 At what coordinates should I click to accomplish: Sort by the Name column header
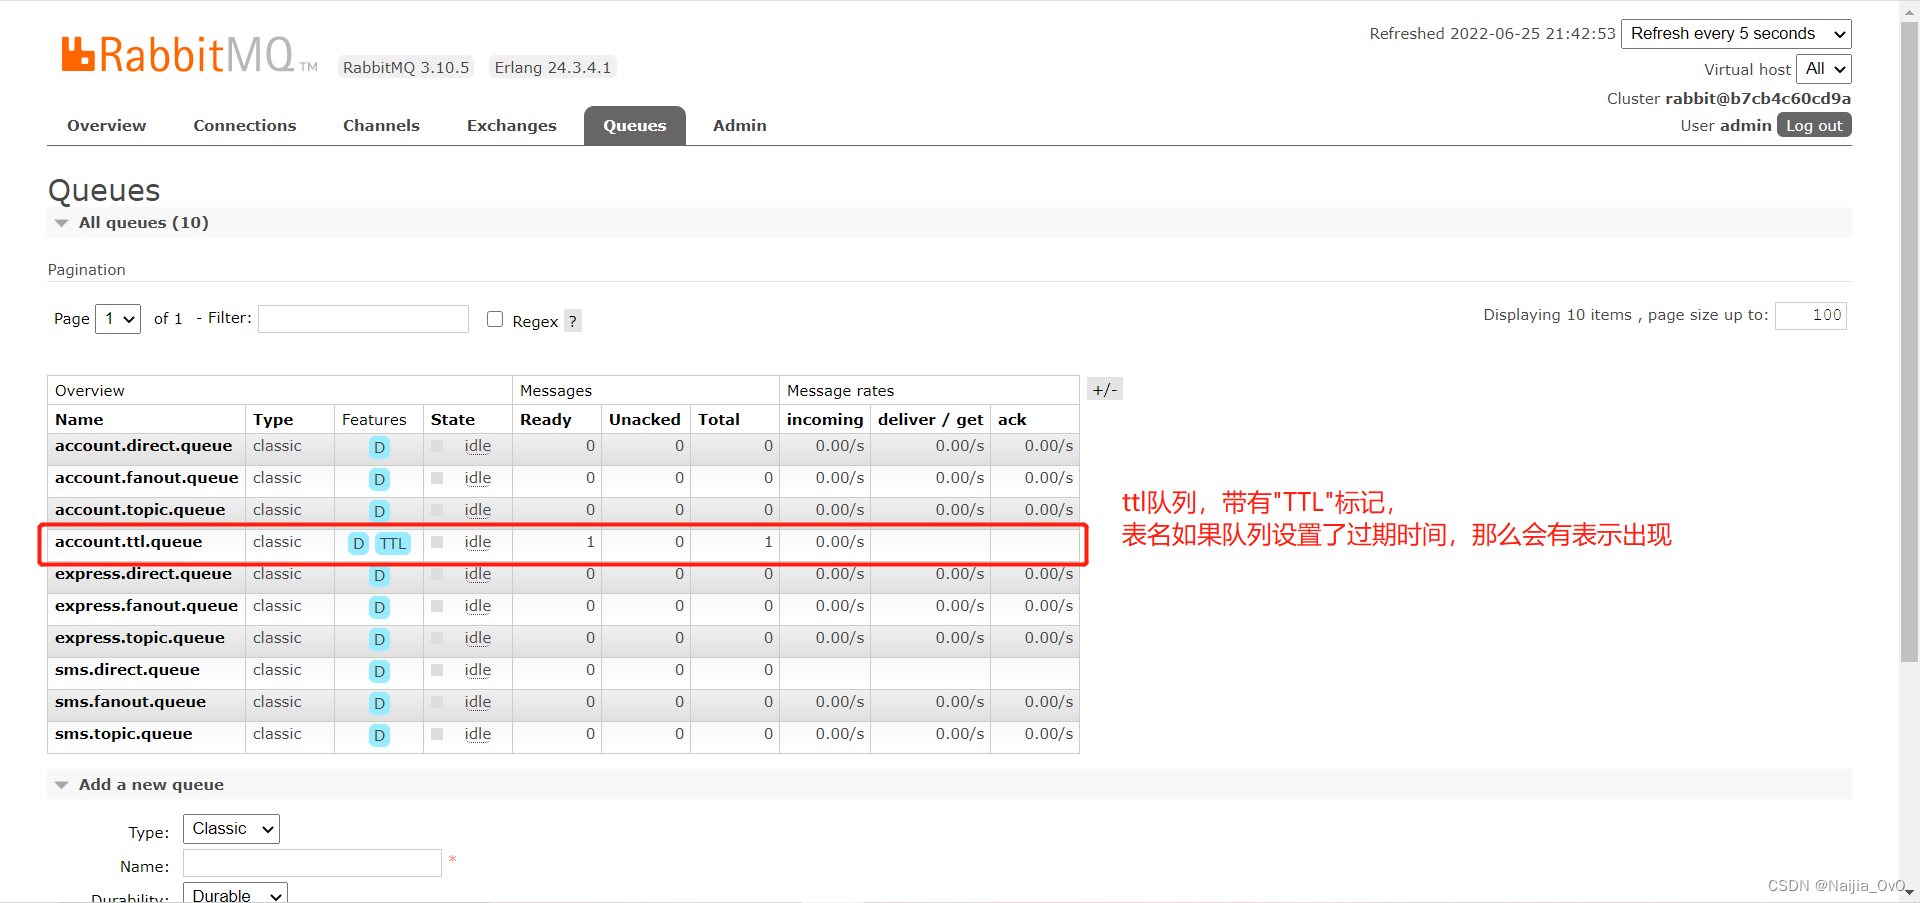[79, 420]
